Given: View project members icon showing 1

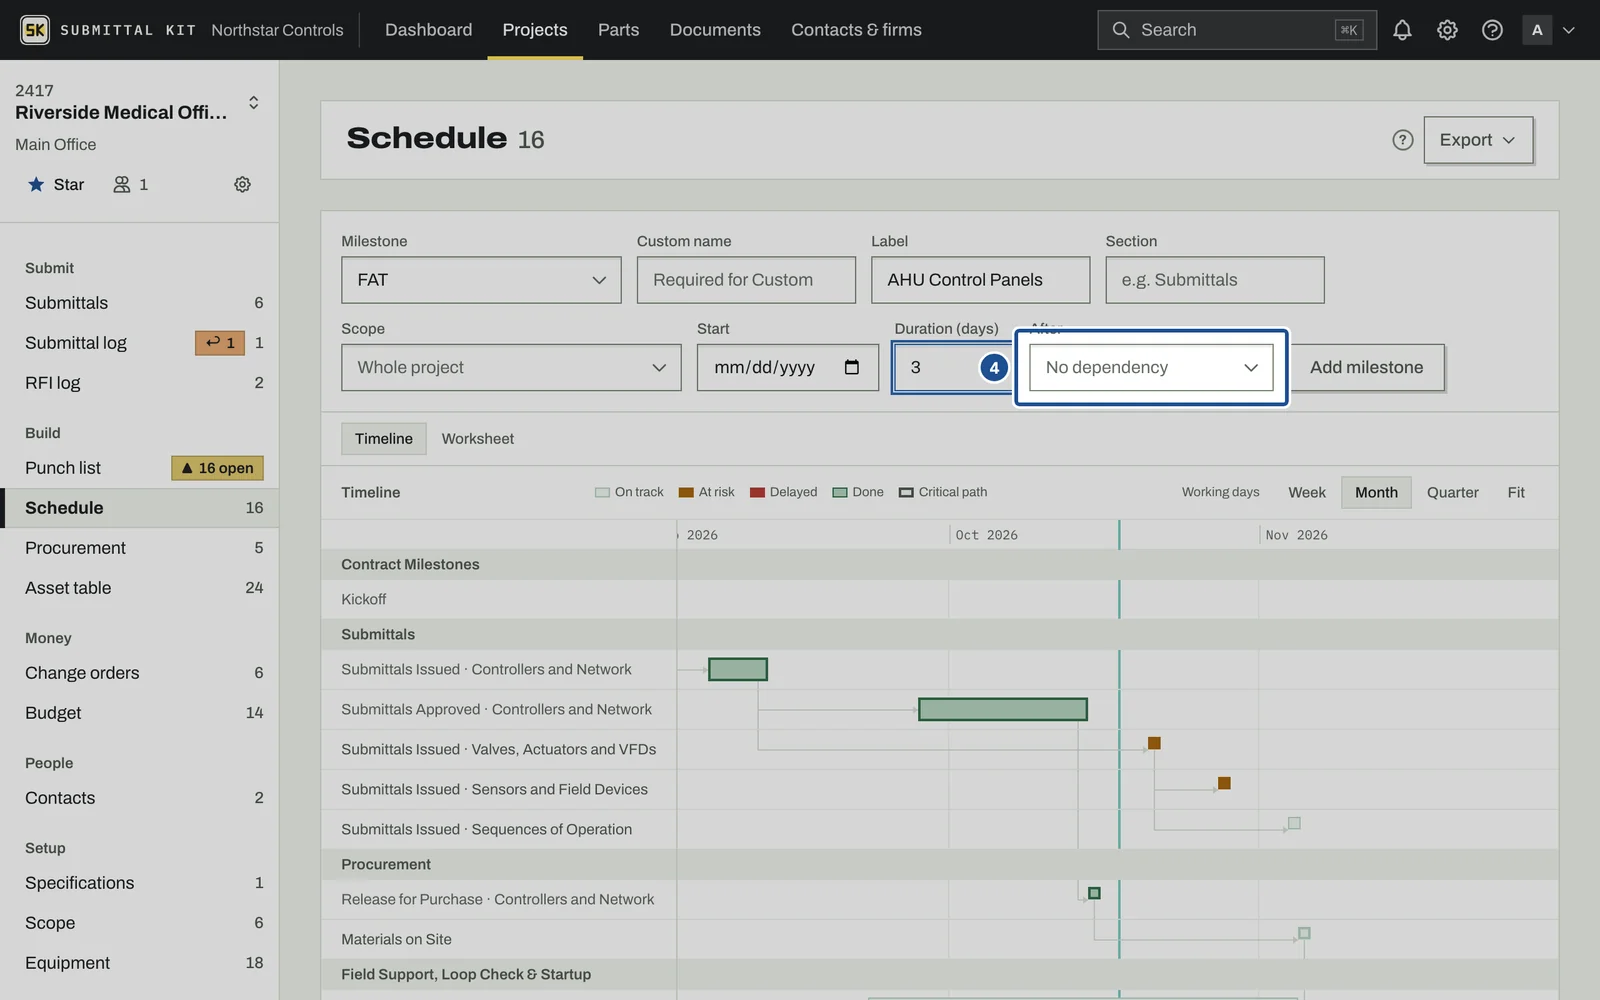Looking at the screenshot, I should point(131,184).
